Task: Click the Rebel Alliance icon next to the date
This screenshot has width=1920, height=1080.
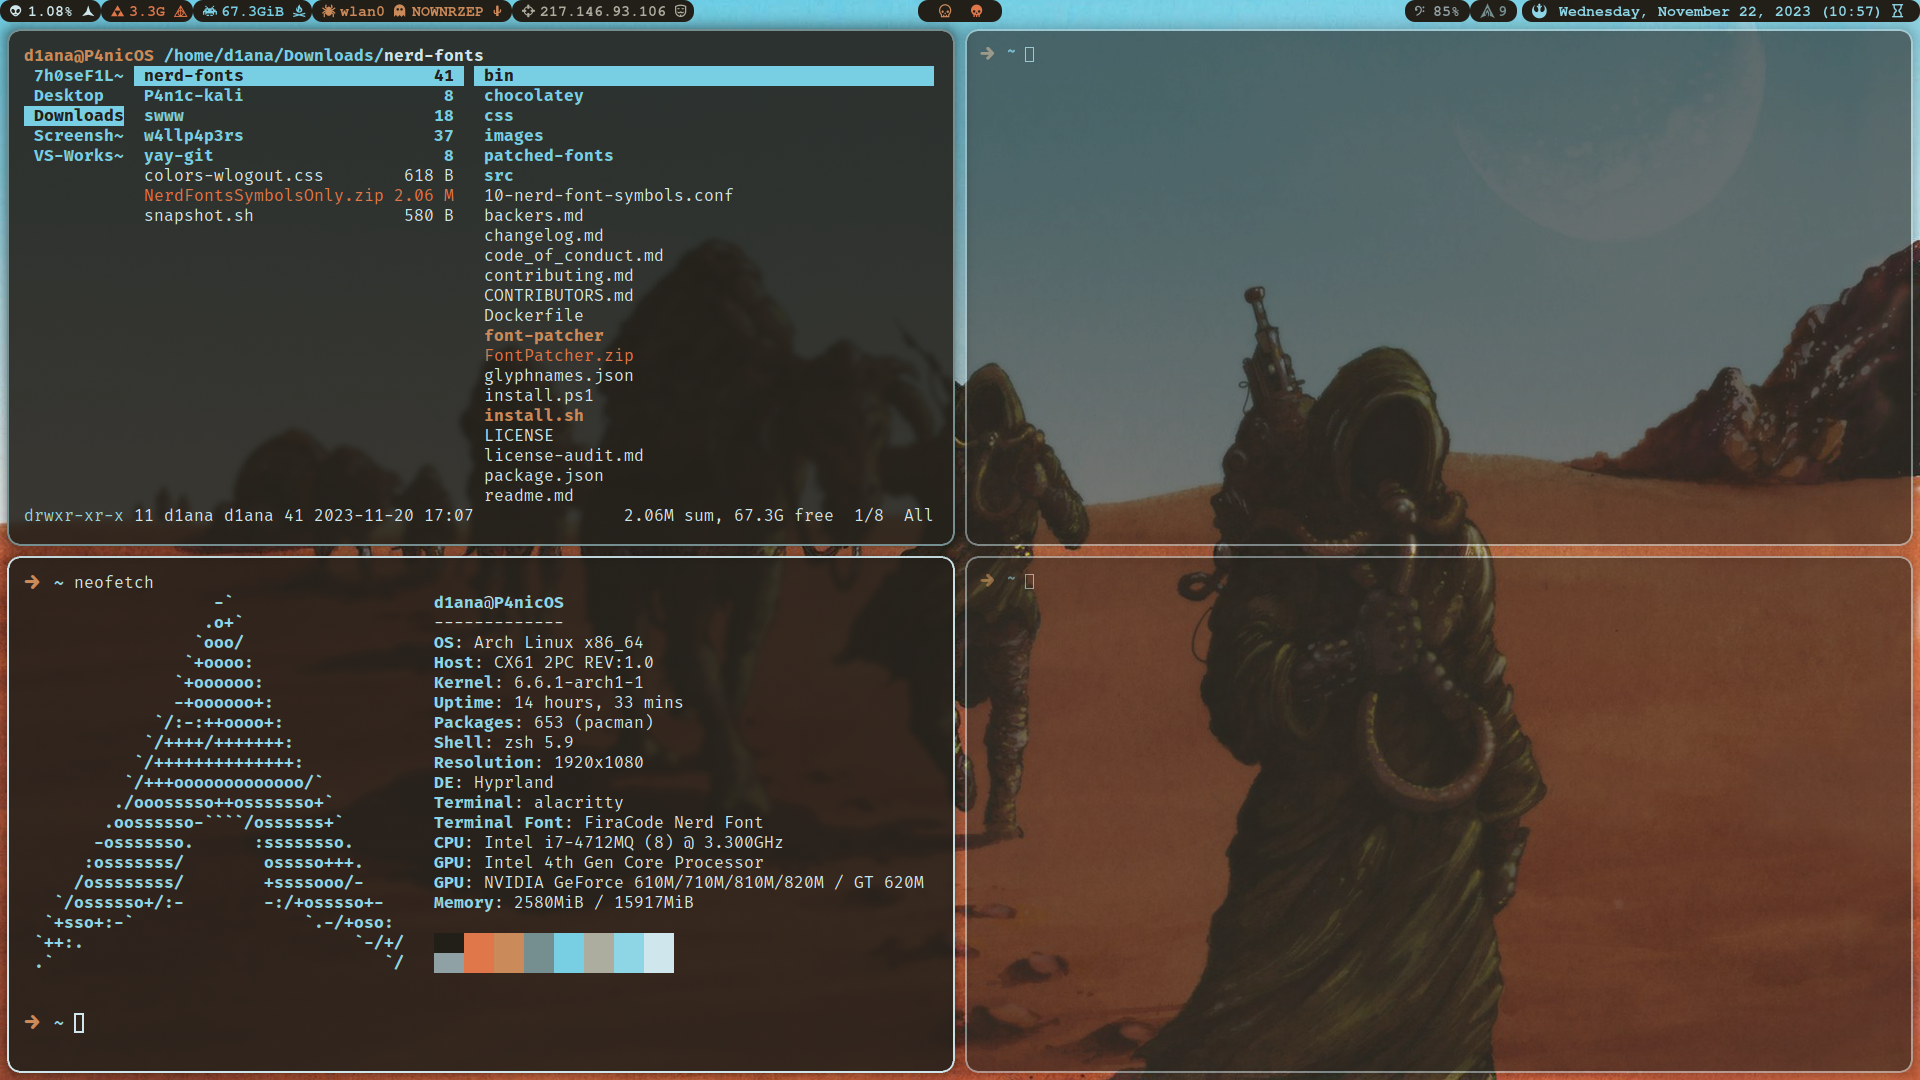Action: tap(1538, 12)
